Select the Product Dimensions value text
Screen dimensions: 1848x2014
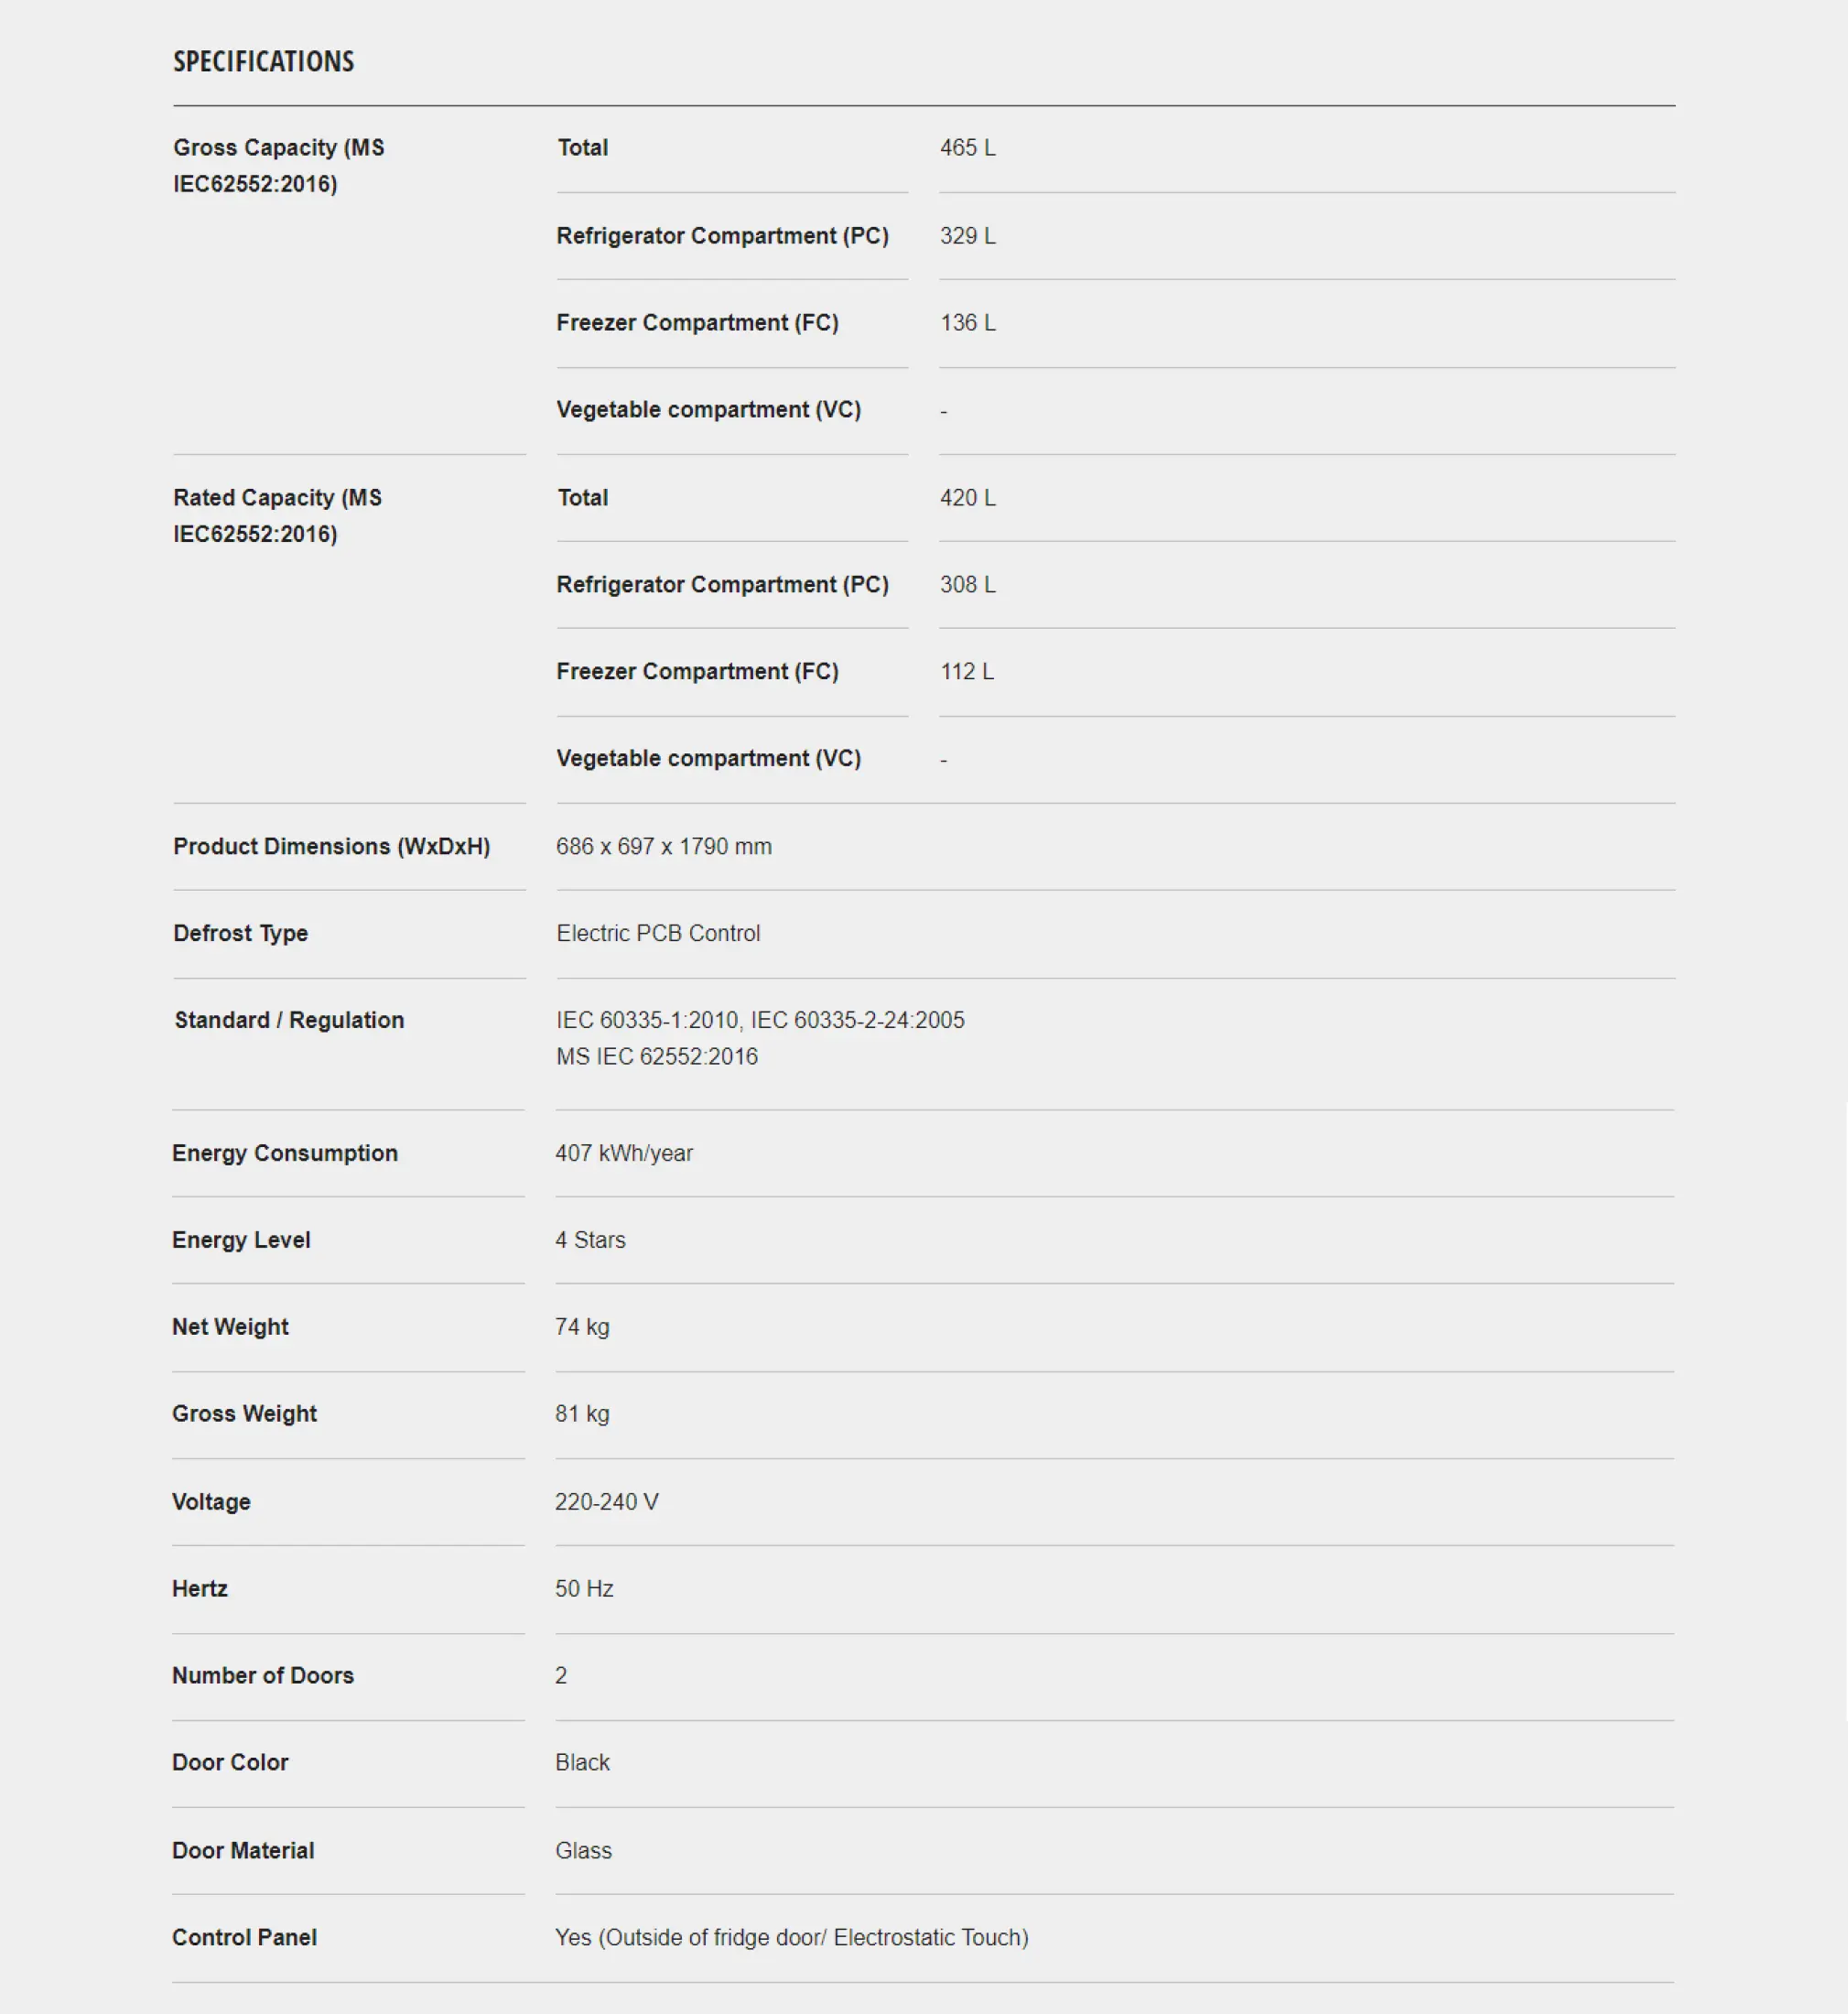(664, 847)
